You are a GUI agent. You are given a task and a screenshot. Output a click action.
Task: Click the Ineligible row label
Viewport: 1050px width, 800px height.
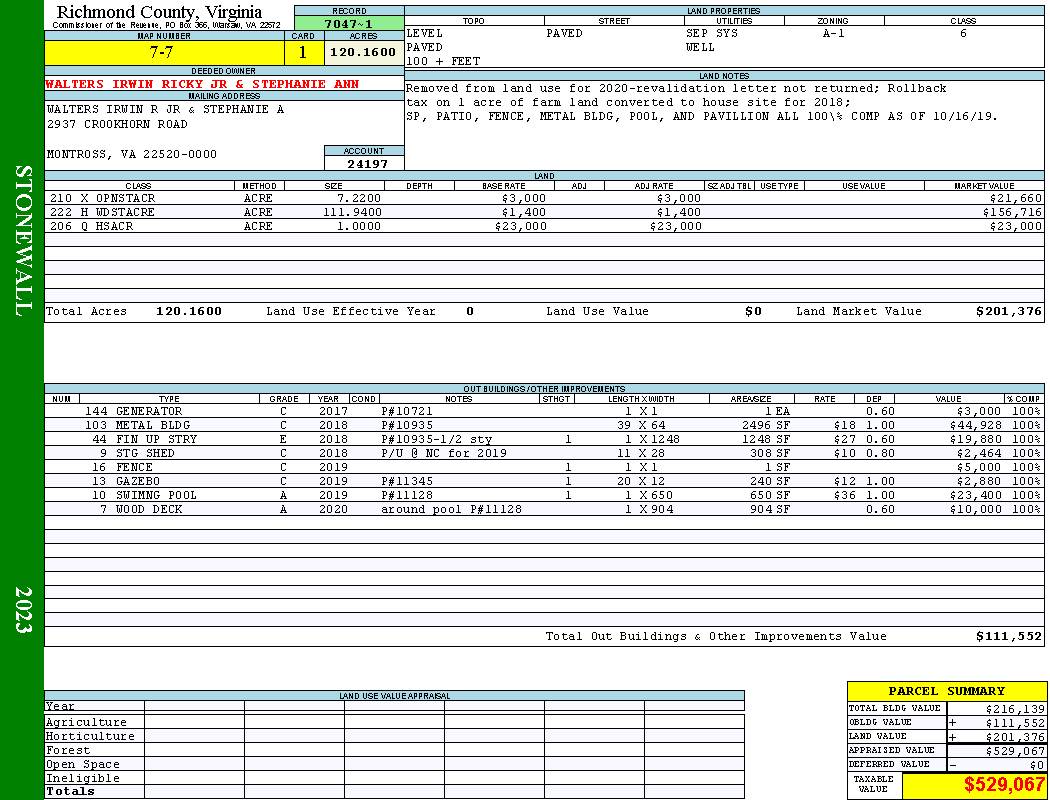(x=82, y=779)
